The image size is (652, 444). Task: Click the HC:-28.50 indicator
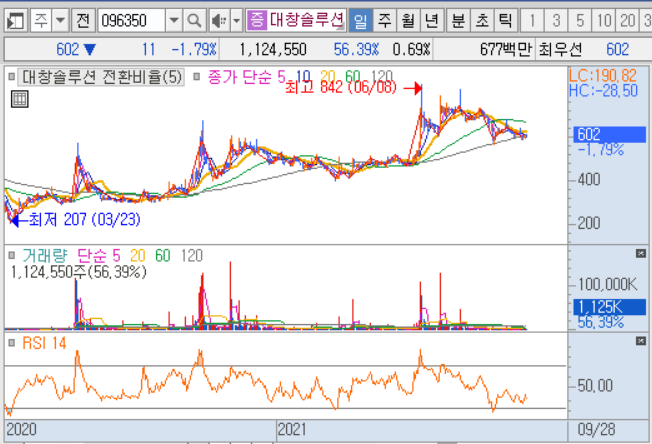tap(603, 91)
